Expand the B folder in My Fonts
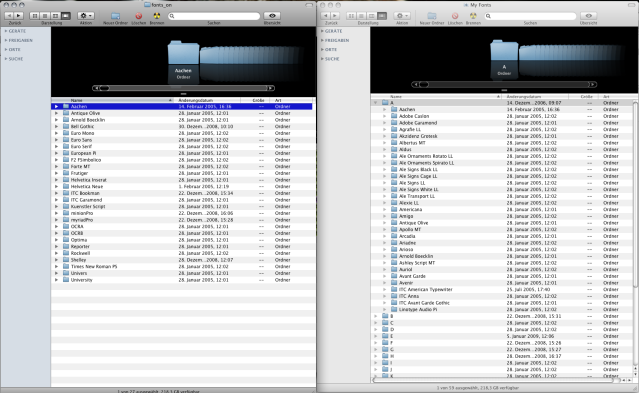 coord(376,316)
